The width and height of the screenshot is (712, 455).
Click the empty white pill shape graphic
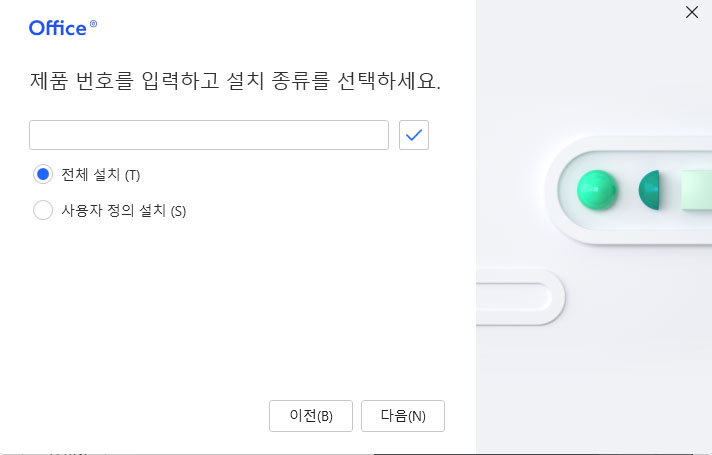tap(515, 297)
